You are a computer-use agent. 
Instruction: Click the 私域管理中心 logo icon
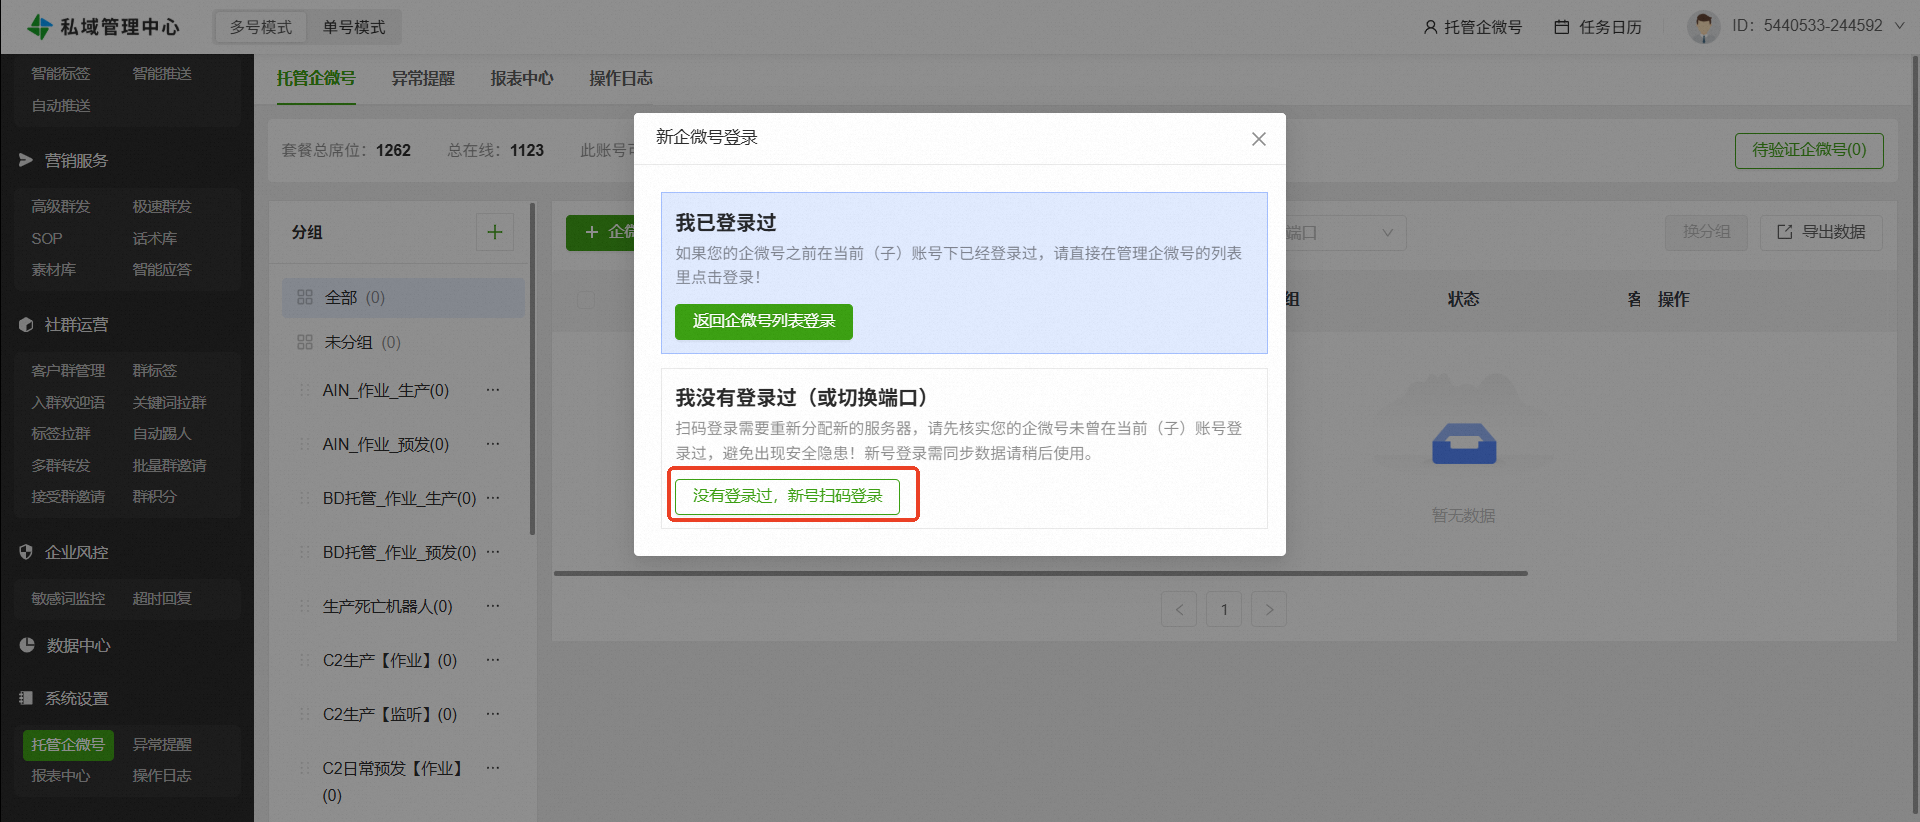[39, 27]
